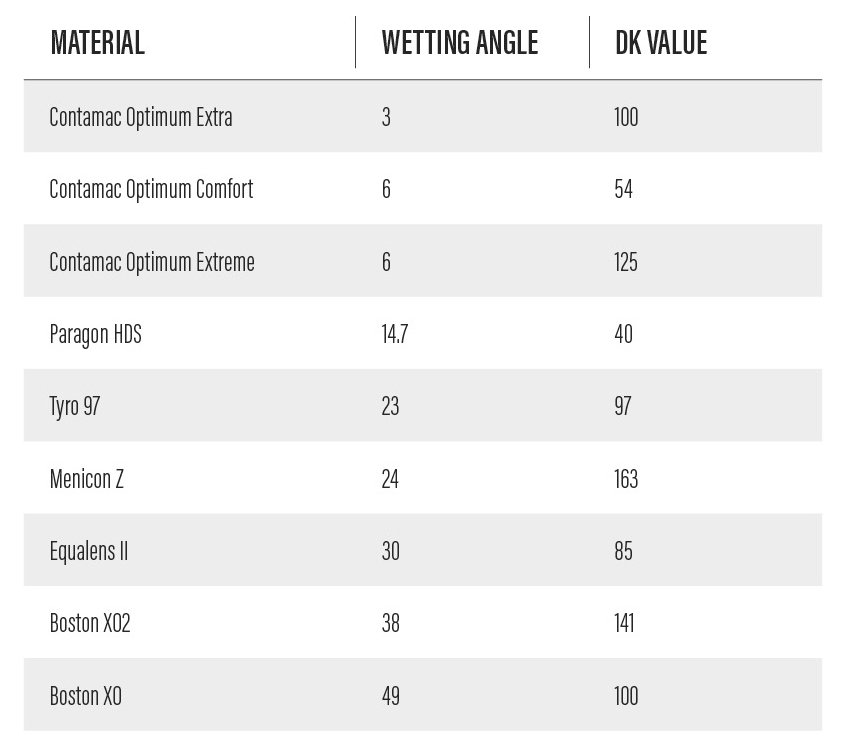Select the wetting angle value 49

[x=390, y=696]
